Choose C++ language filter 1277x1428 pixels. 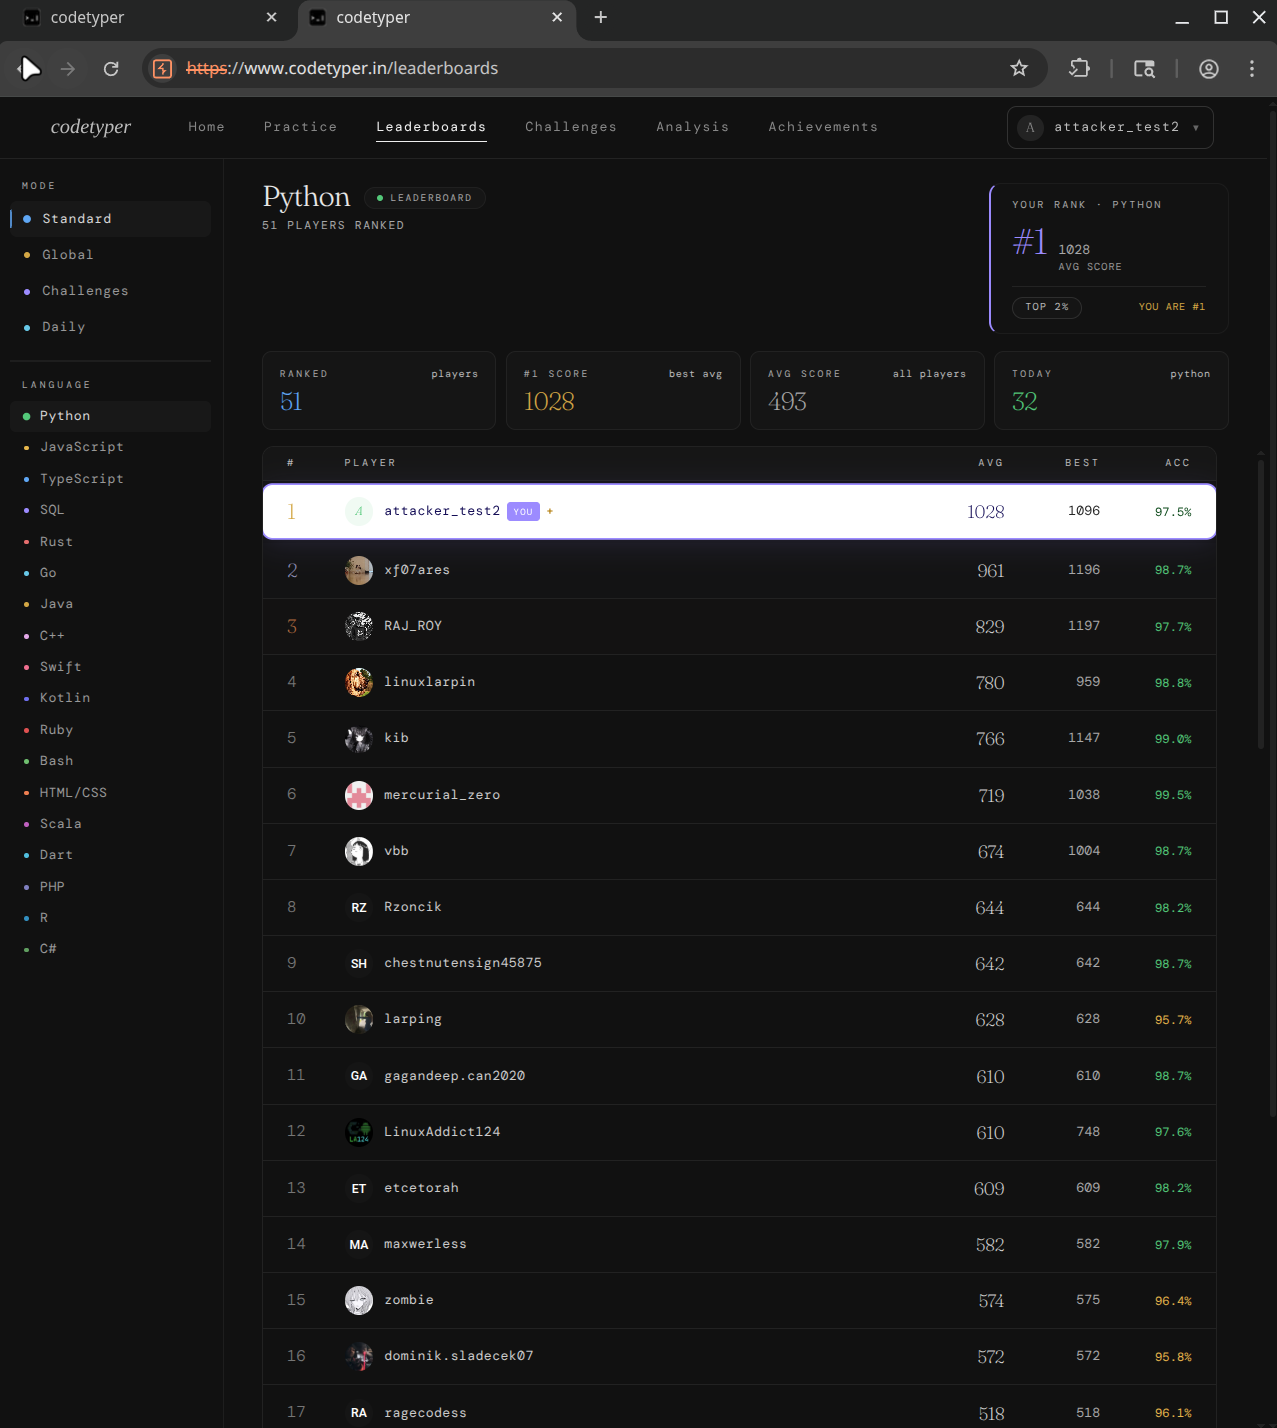(x=110, y=636)
